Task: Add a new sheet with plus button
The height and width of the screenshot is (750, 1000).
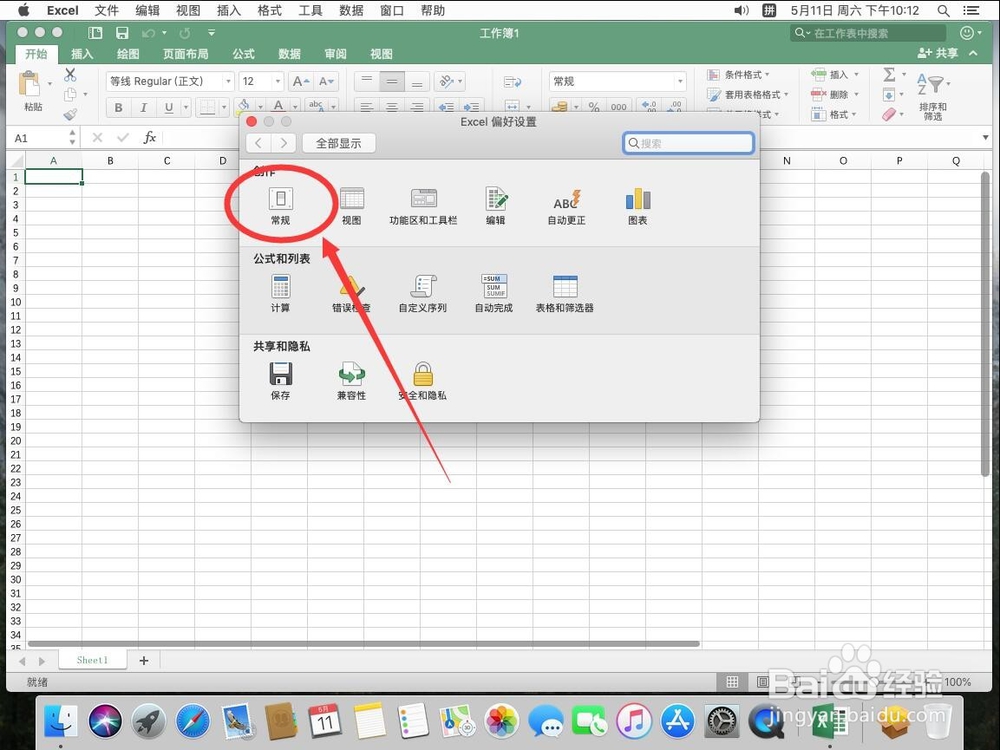Action: (143, 660)
